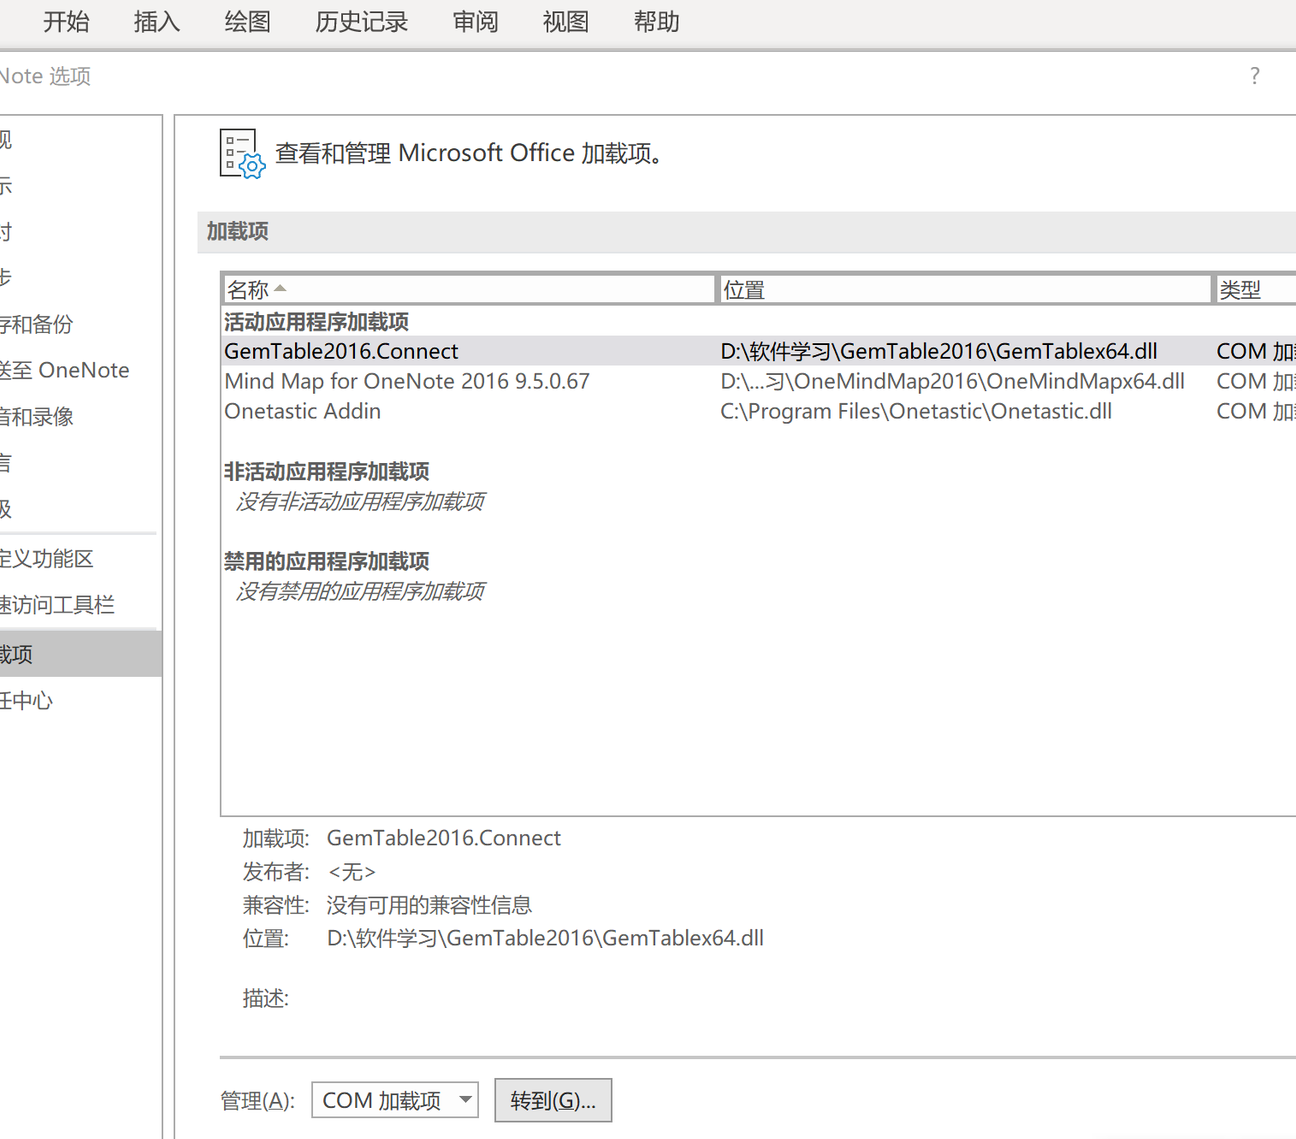Image resolution: width=1296 pixels, height=1139 pixels.
Task: Click the 活动应用程序加载项 group heading
Action: tap(316, 322)
